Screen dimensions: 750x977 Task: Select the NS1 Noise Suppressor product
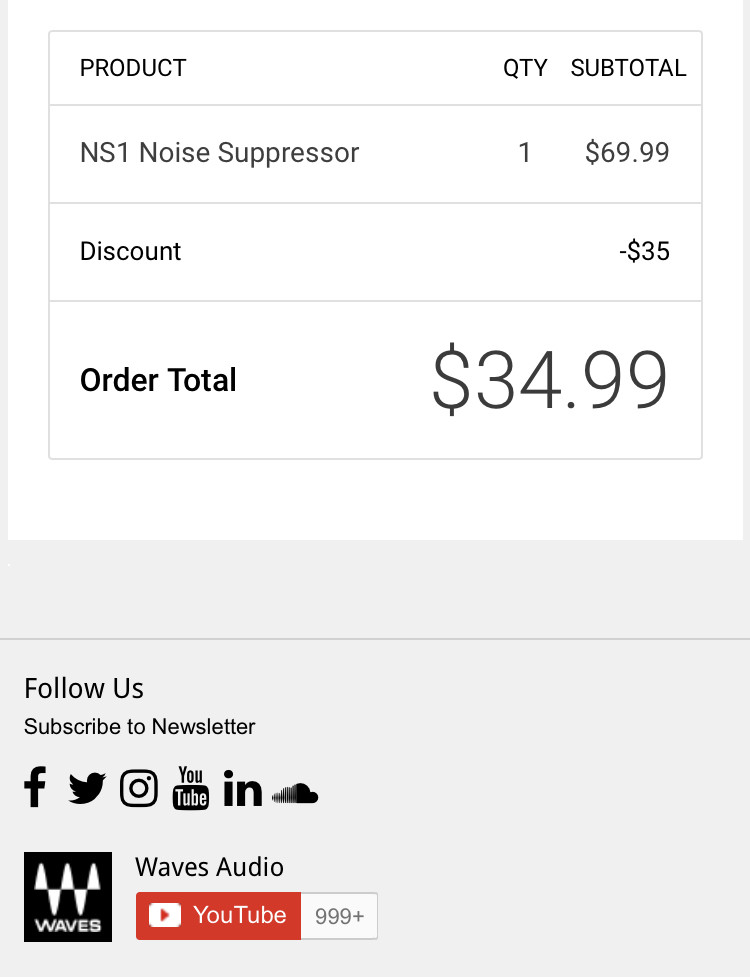point(219,153)
